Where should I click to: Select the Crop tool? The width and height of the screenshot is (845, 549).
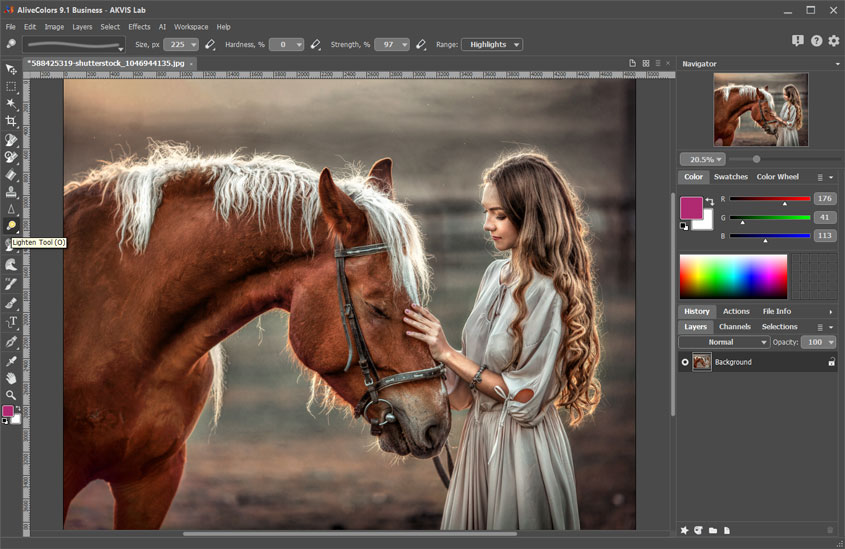point(11,121)
